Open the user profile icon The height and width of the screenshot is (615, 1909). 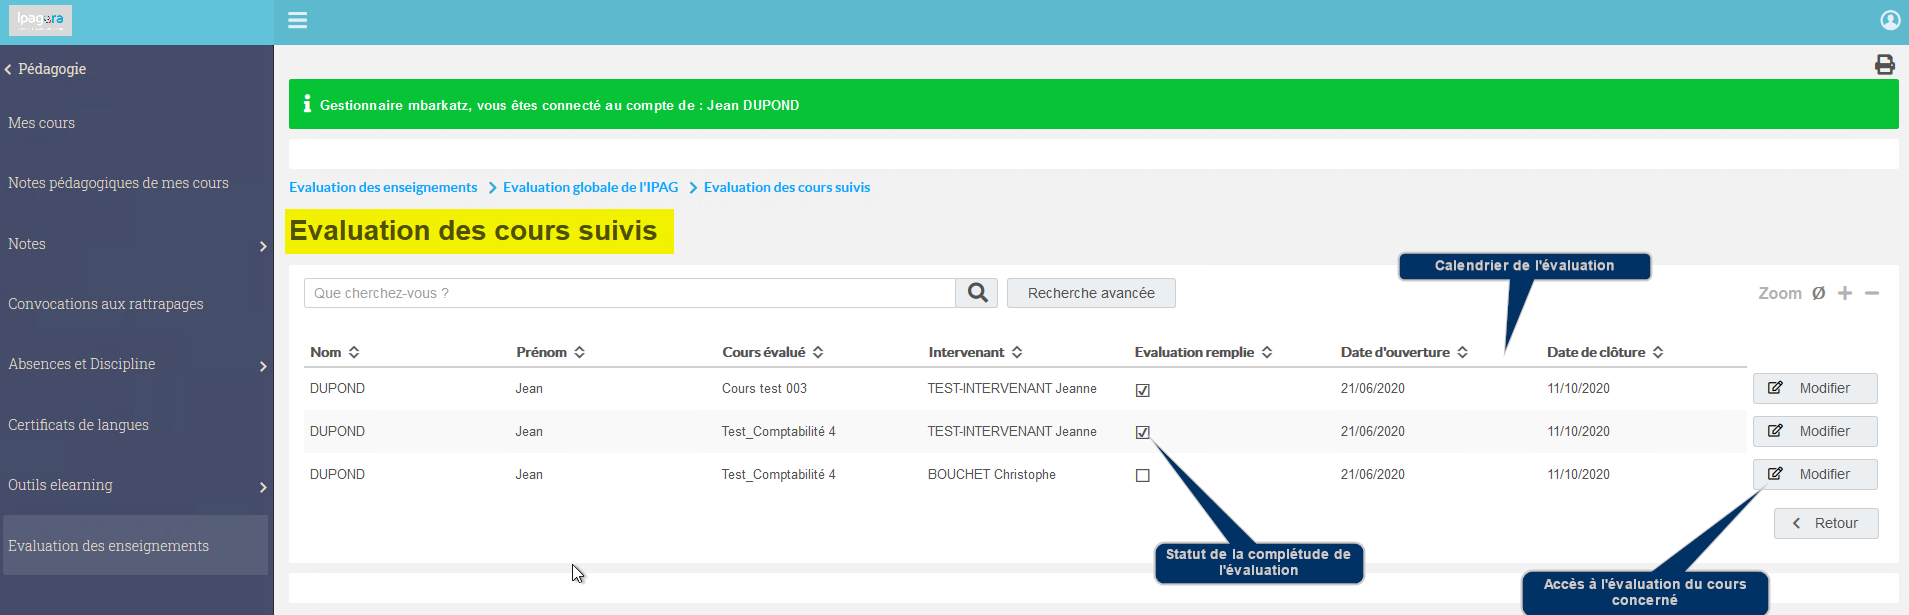point(1890,20)
